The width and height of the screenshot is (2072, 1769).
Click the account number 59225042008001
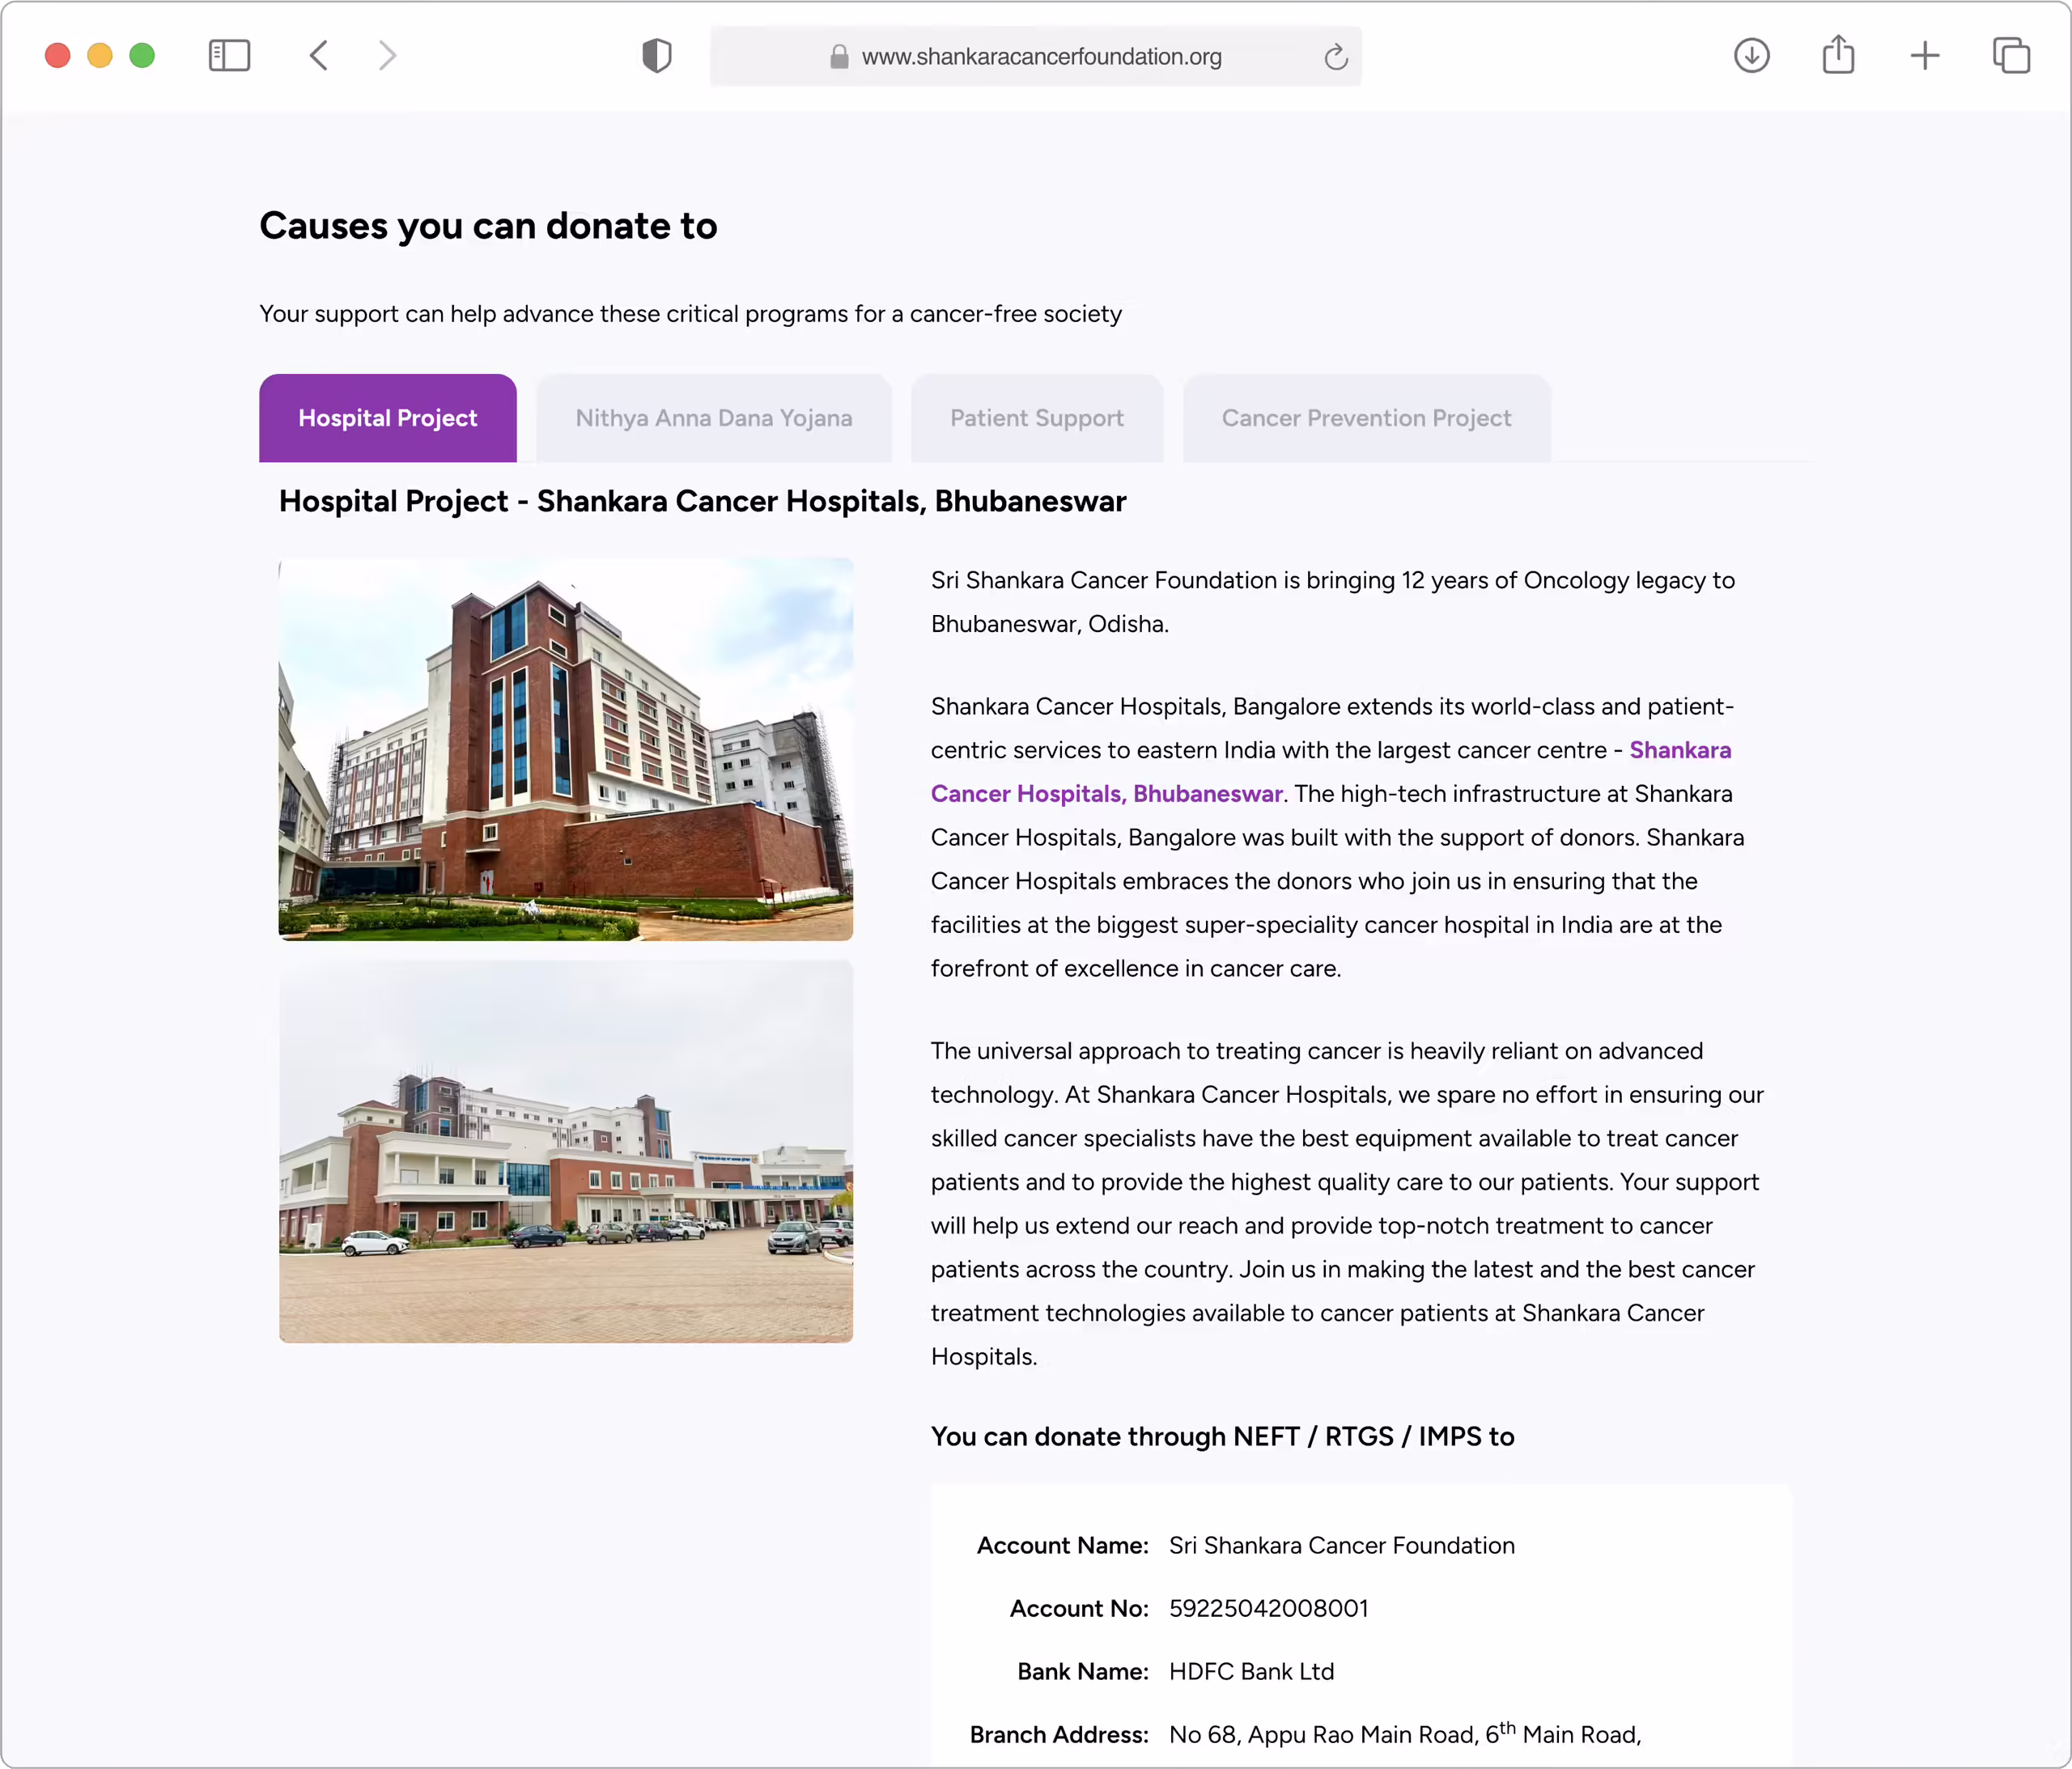tap(1268, 1608)
